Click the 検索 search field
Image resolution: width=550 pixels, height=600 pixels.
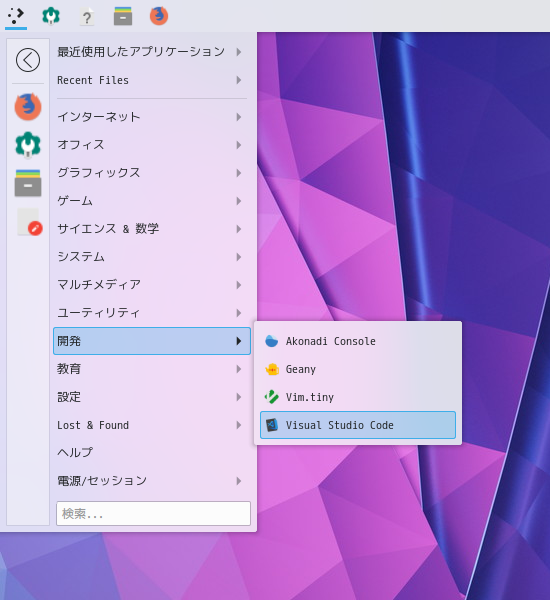pos(153,514)
